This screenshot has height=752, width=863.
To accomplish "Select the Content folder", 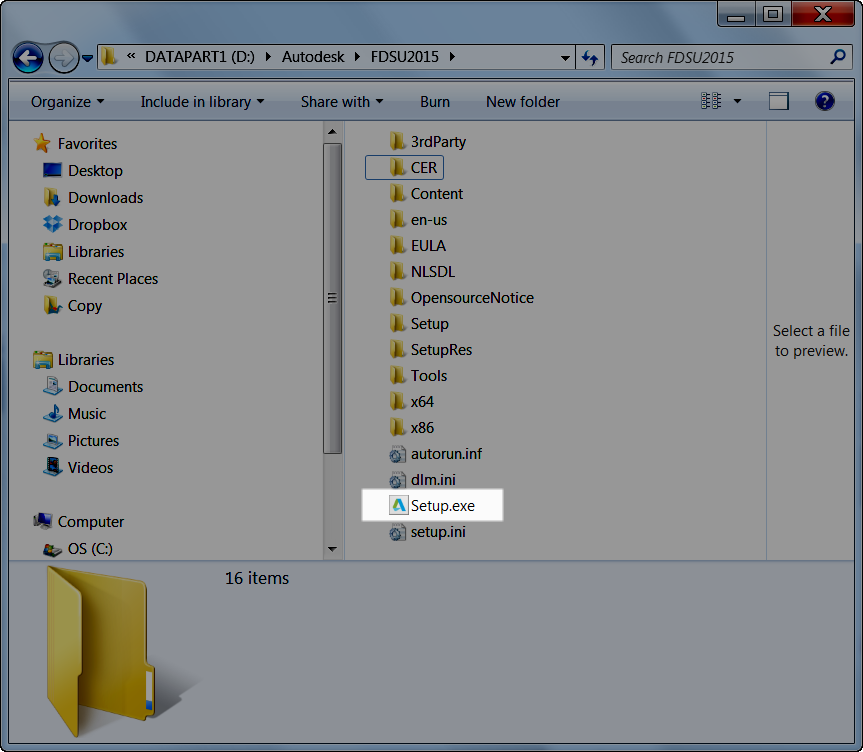I will [x=426, y=194].
